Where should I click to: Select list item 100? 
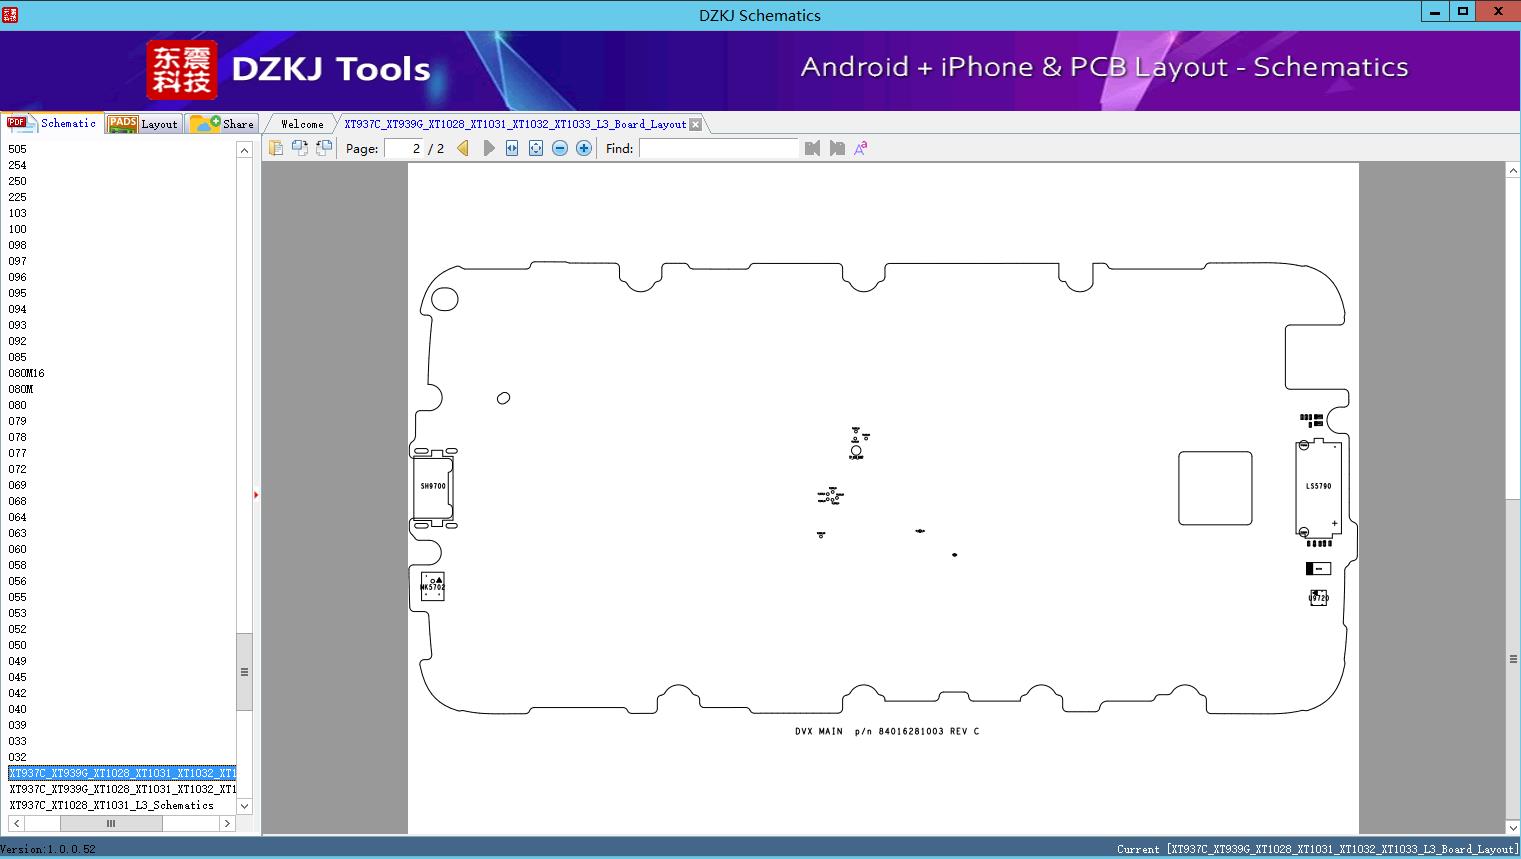[x=18, y=229]
